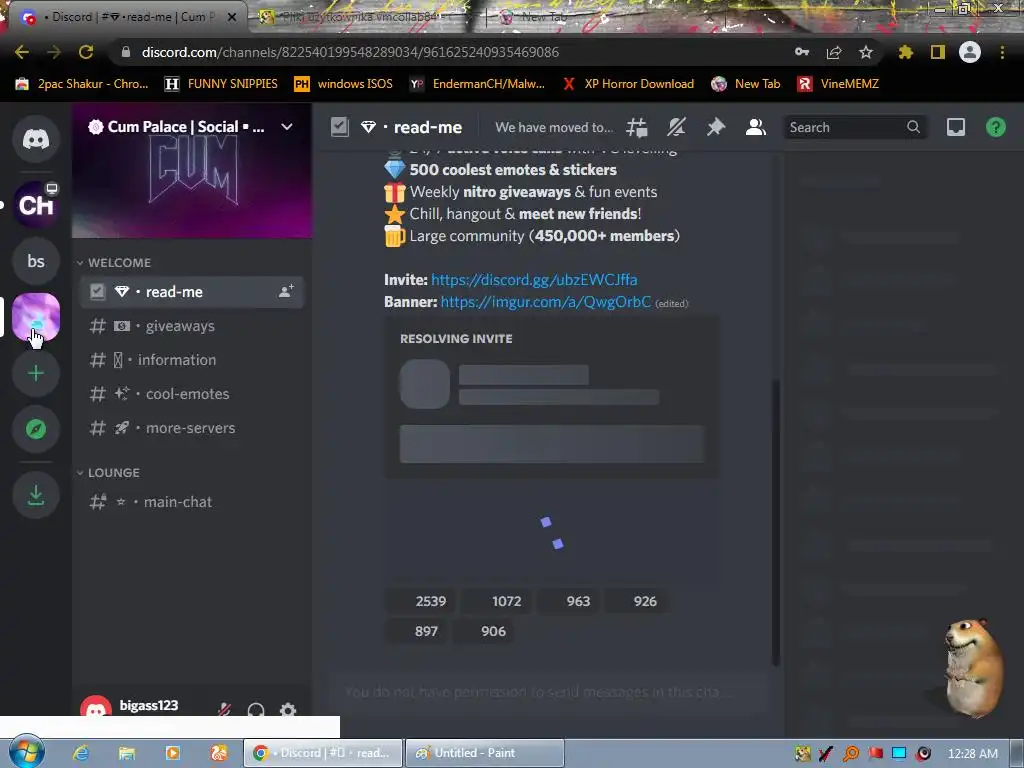Open the information channel
1024x768 pixels.
pyautogui.click(x=191, y=360)
